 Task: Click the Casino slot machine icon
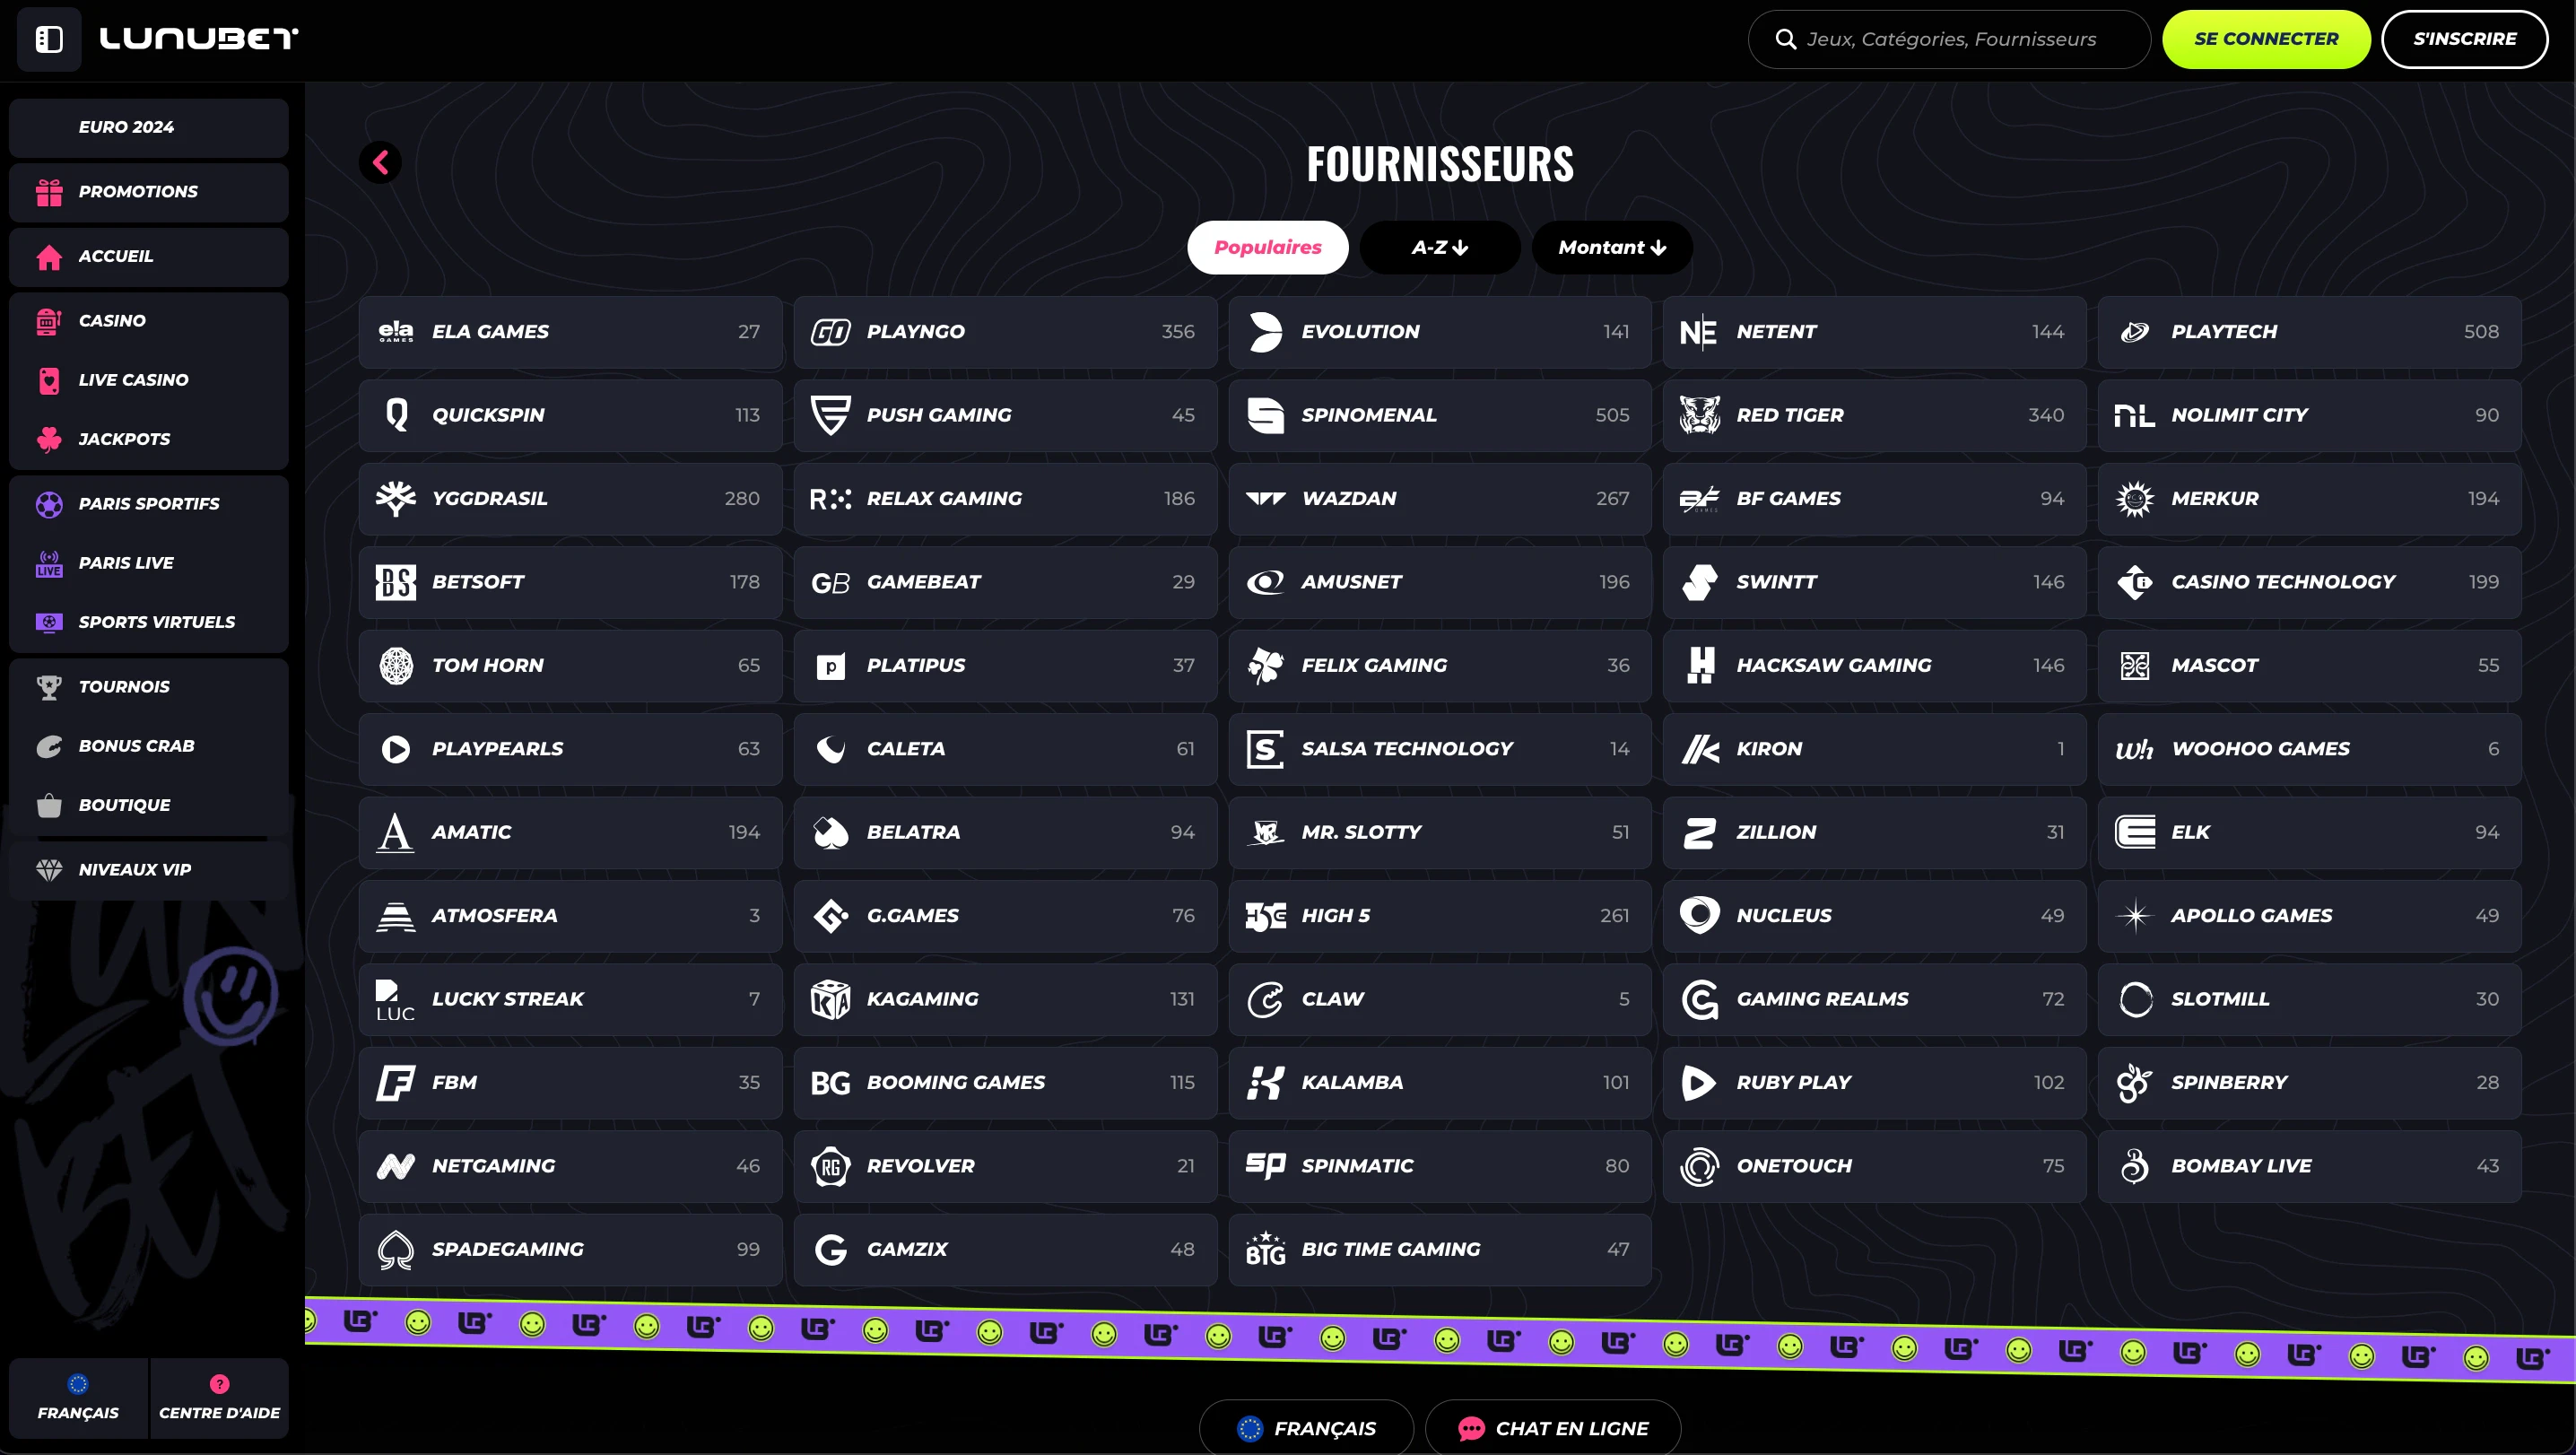coord(49,321)
